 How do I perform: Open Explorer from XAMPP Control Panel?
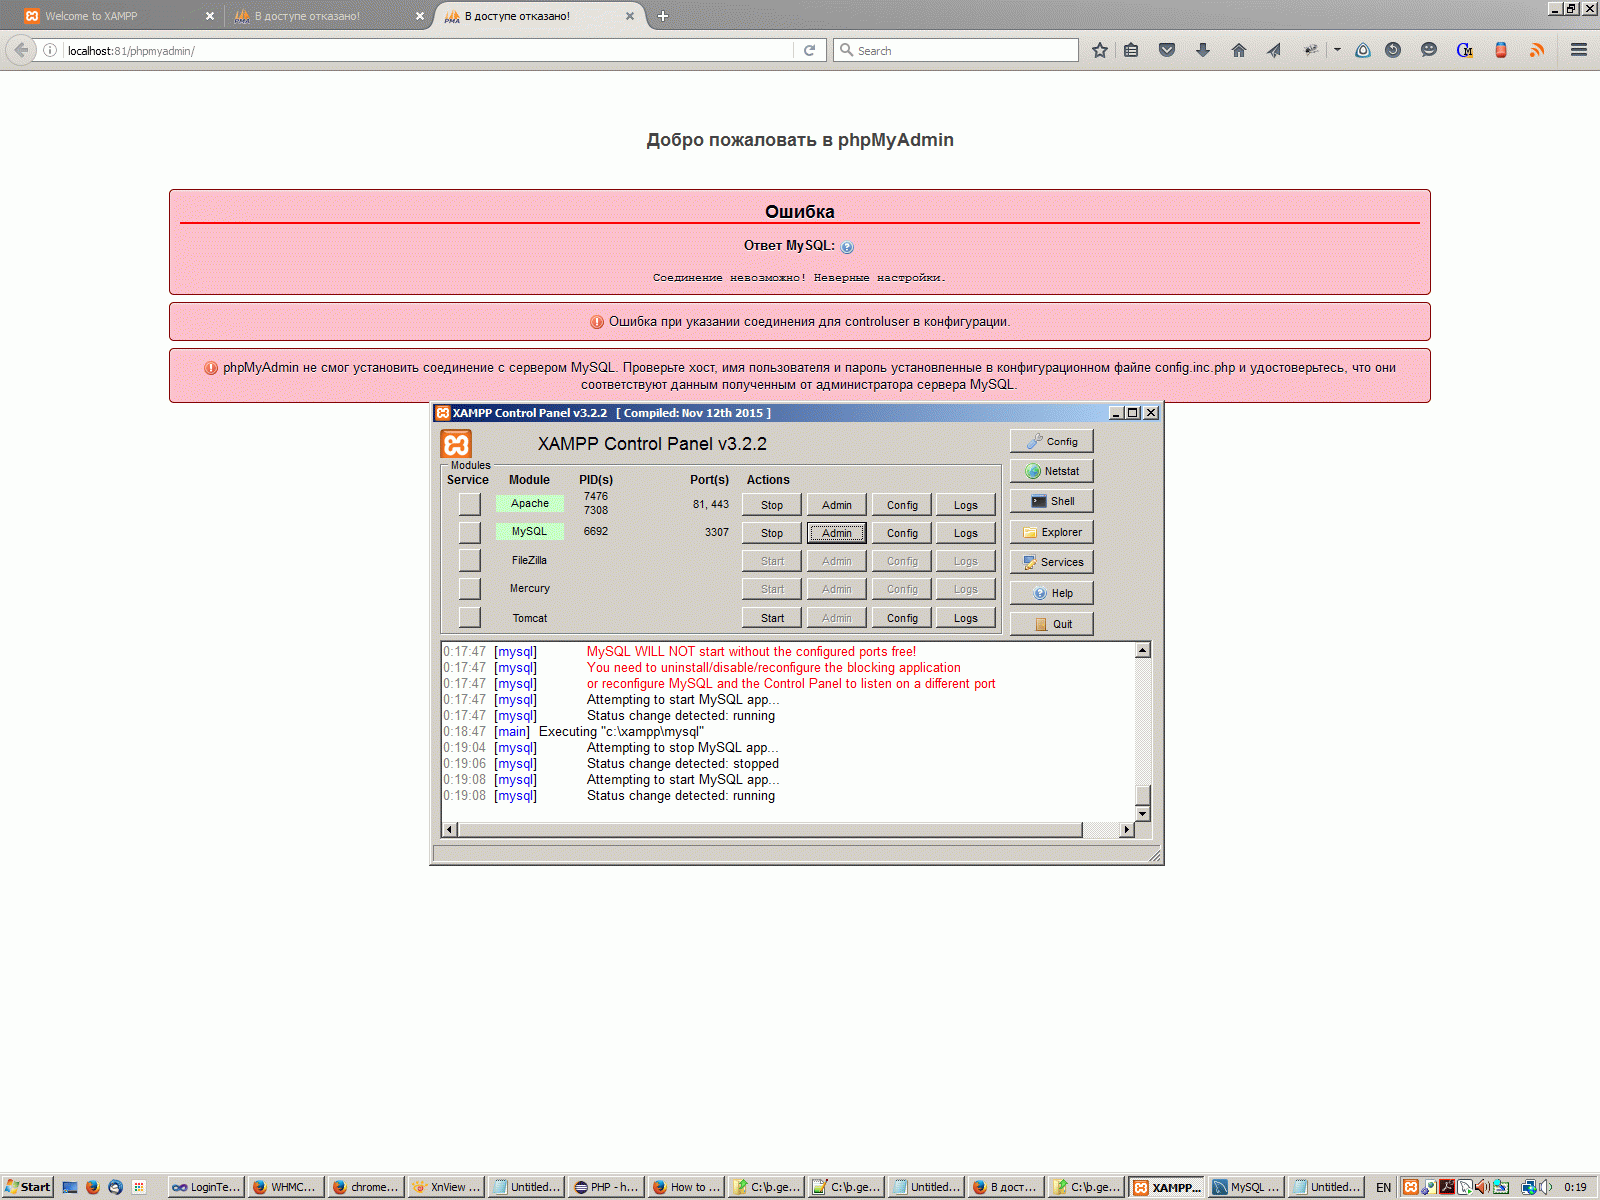pyautogui.click(x=1052, y=532)
